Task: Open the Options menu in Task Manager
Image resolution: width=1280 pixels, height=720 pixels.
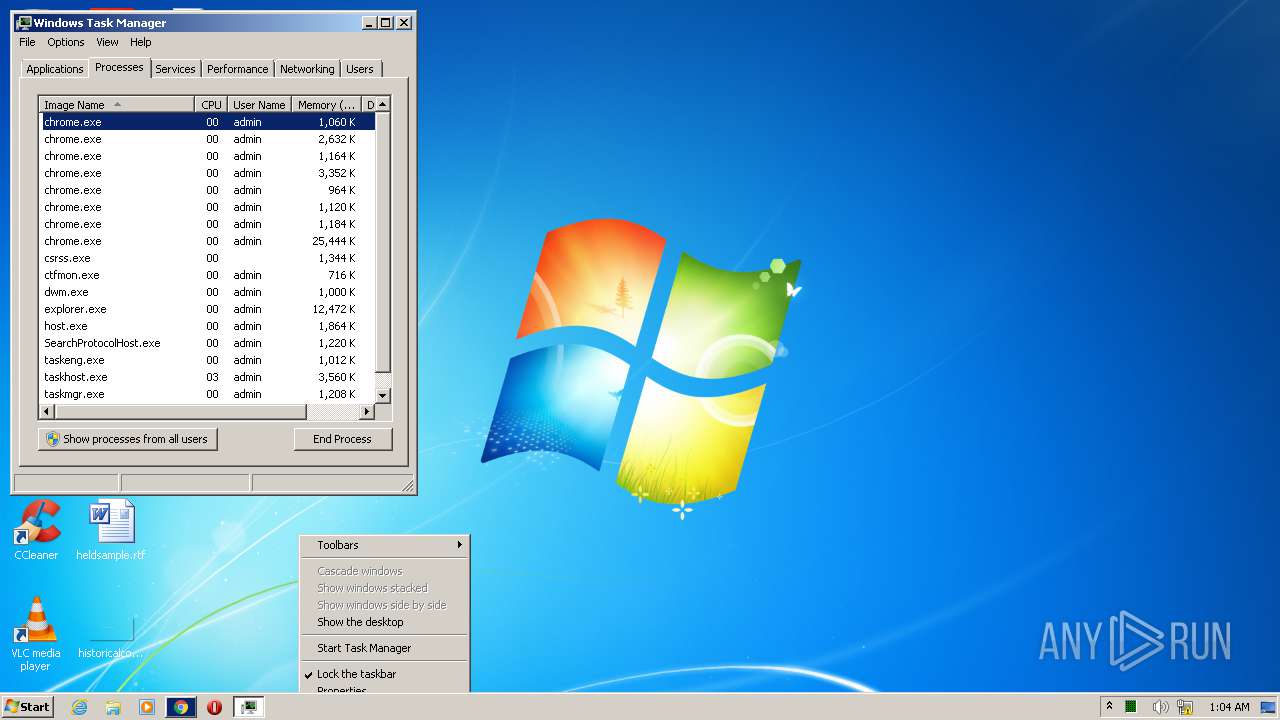Action: click(x=66, y=42)
